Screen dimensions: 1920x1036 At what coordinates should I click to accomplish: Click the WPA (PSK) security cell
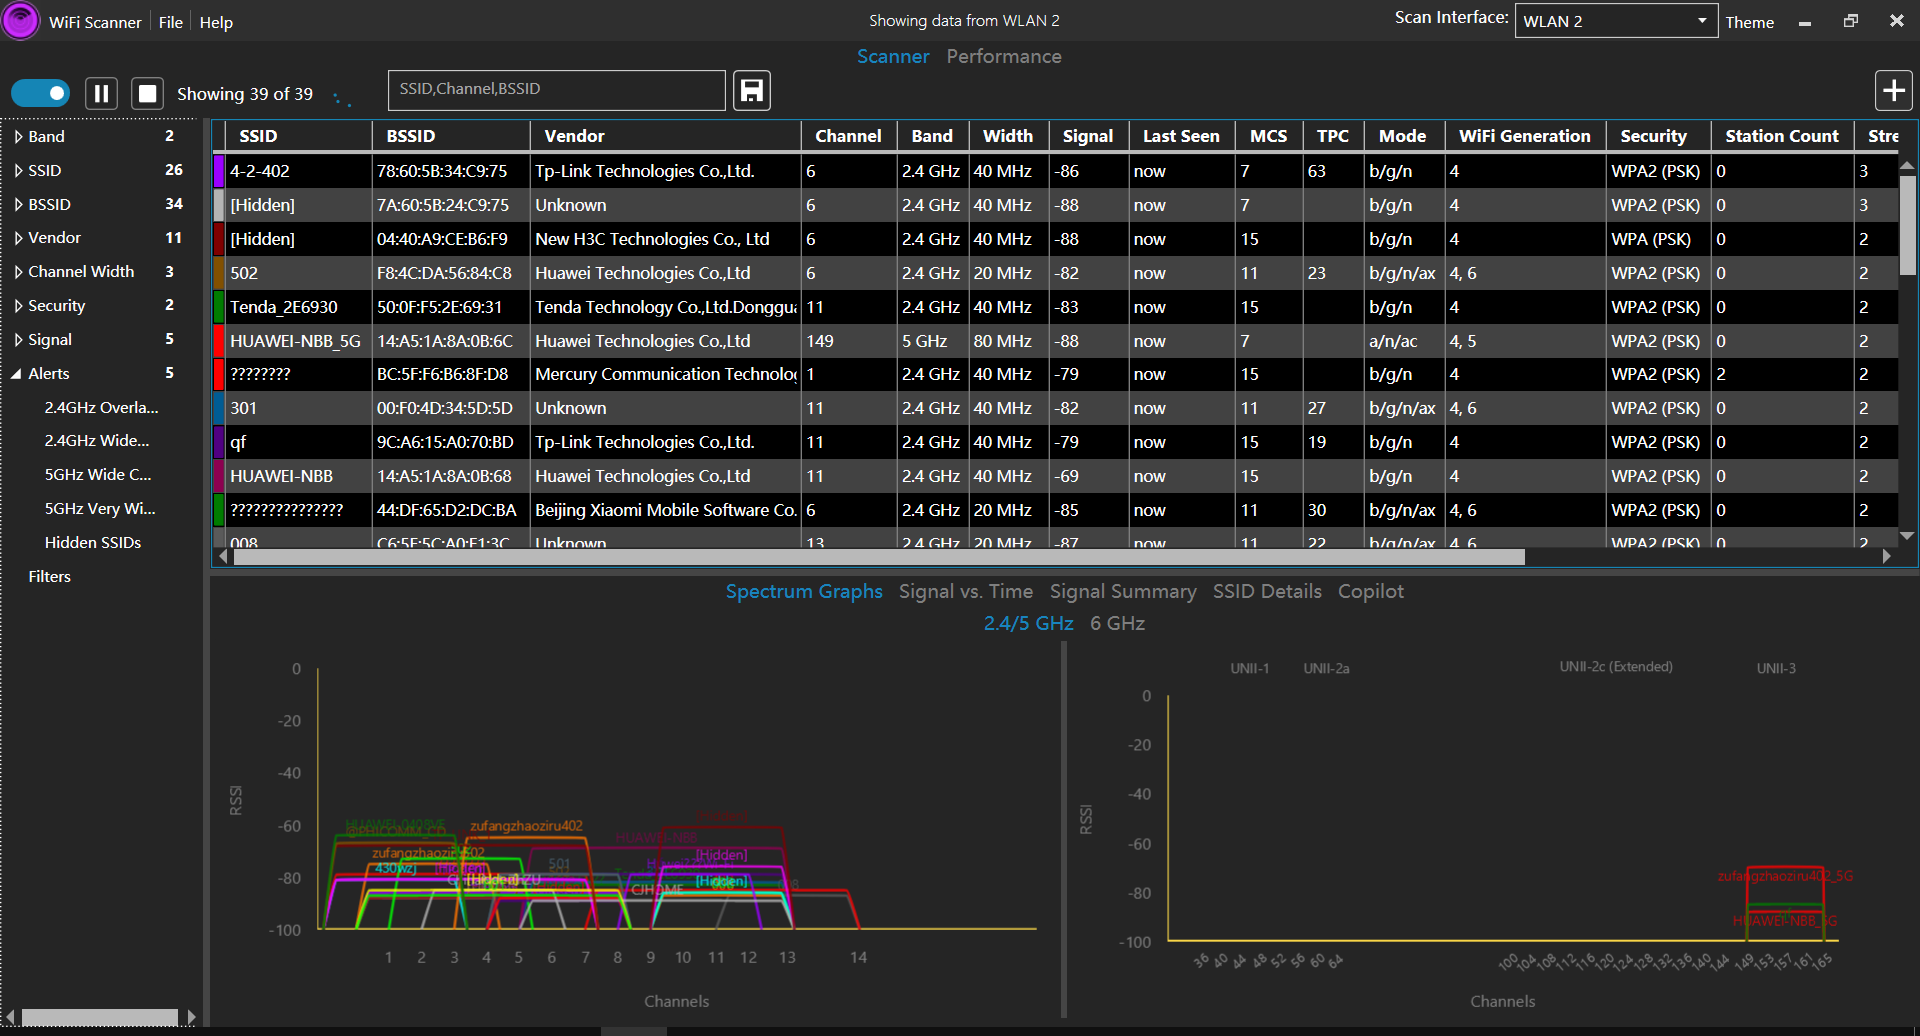(1658, 239)
